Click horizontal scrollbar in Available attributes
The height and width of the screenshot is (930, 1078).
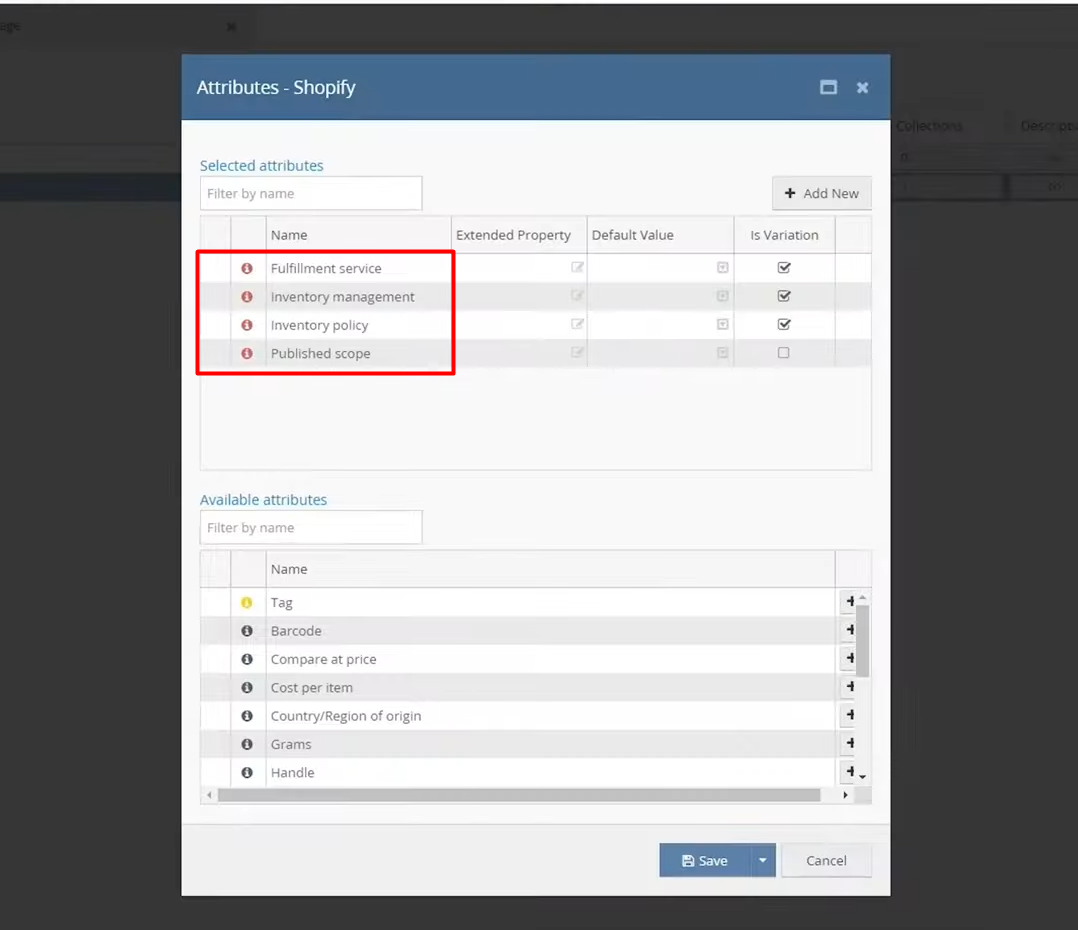tap(519, 795)
